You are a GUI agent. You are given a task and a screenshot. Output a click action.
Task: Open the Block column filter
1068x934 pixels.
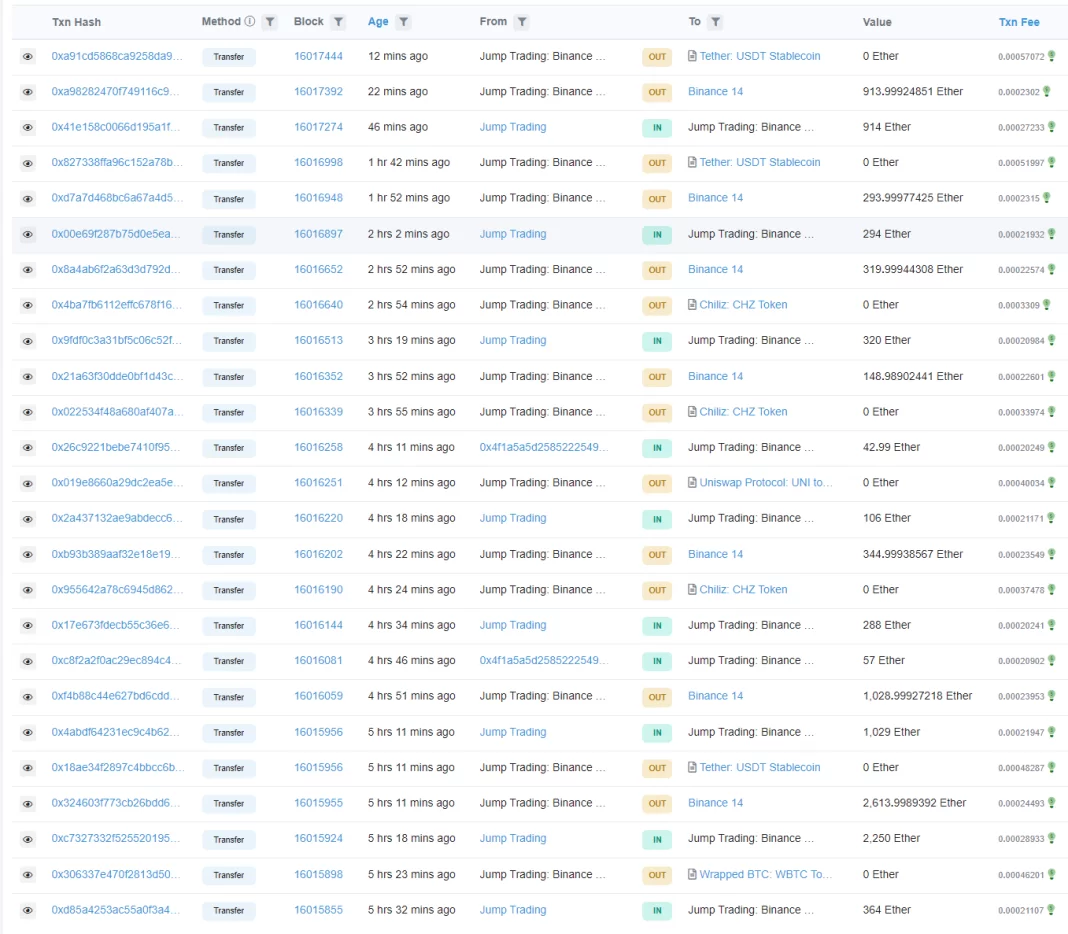pos(338,22)
